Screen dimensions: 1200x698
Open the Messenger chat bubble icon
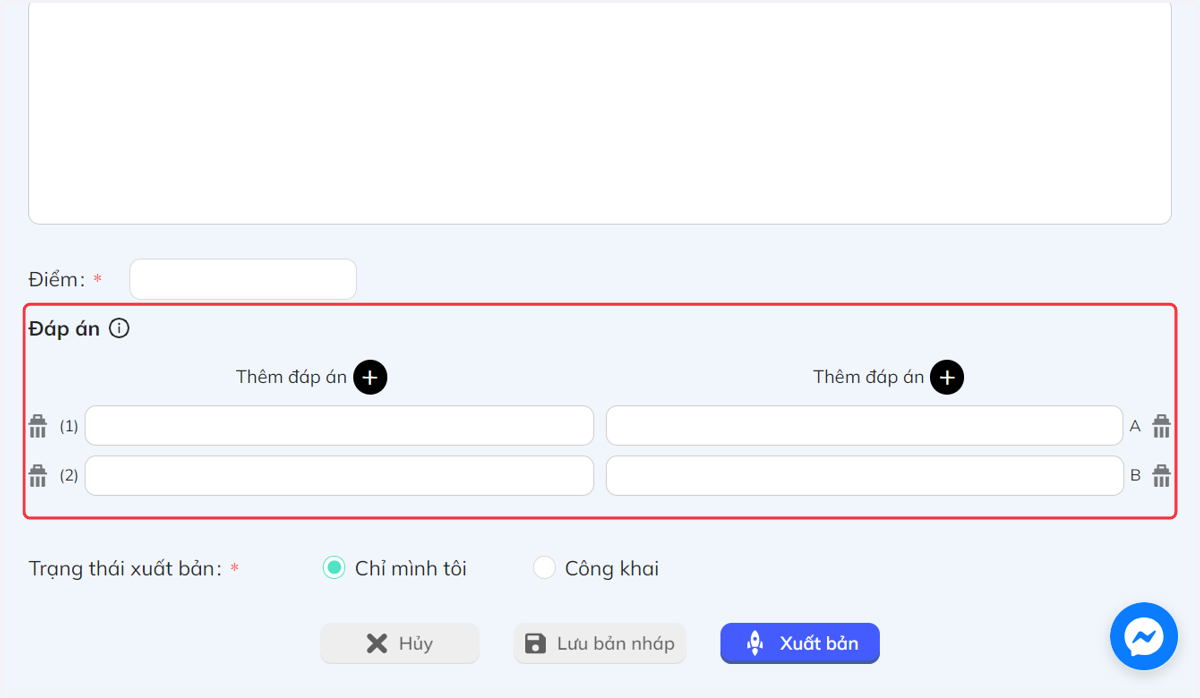(x=1144, y=636)
